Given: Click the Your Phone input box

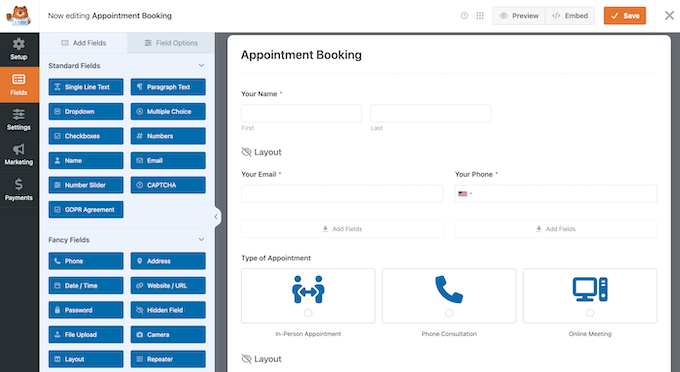Looking at the screenshot, I should (x=556, y=194).
